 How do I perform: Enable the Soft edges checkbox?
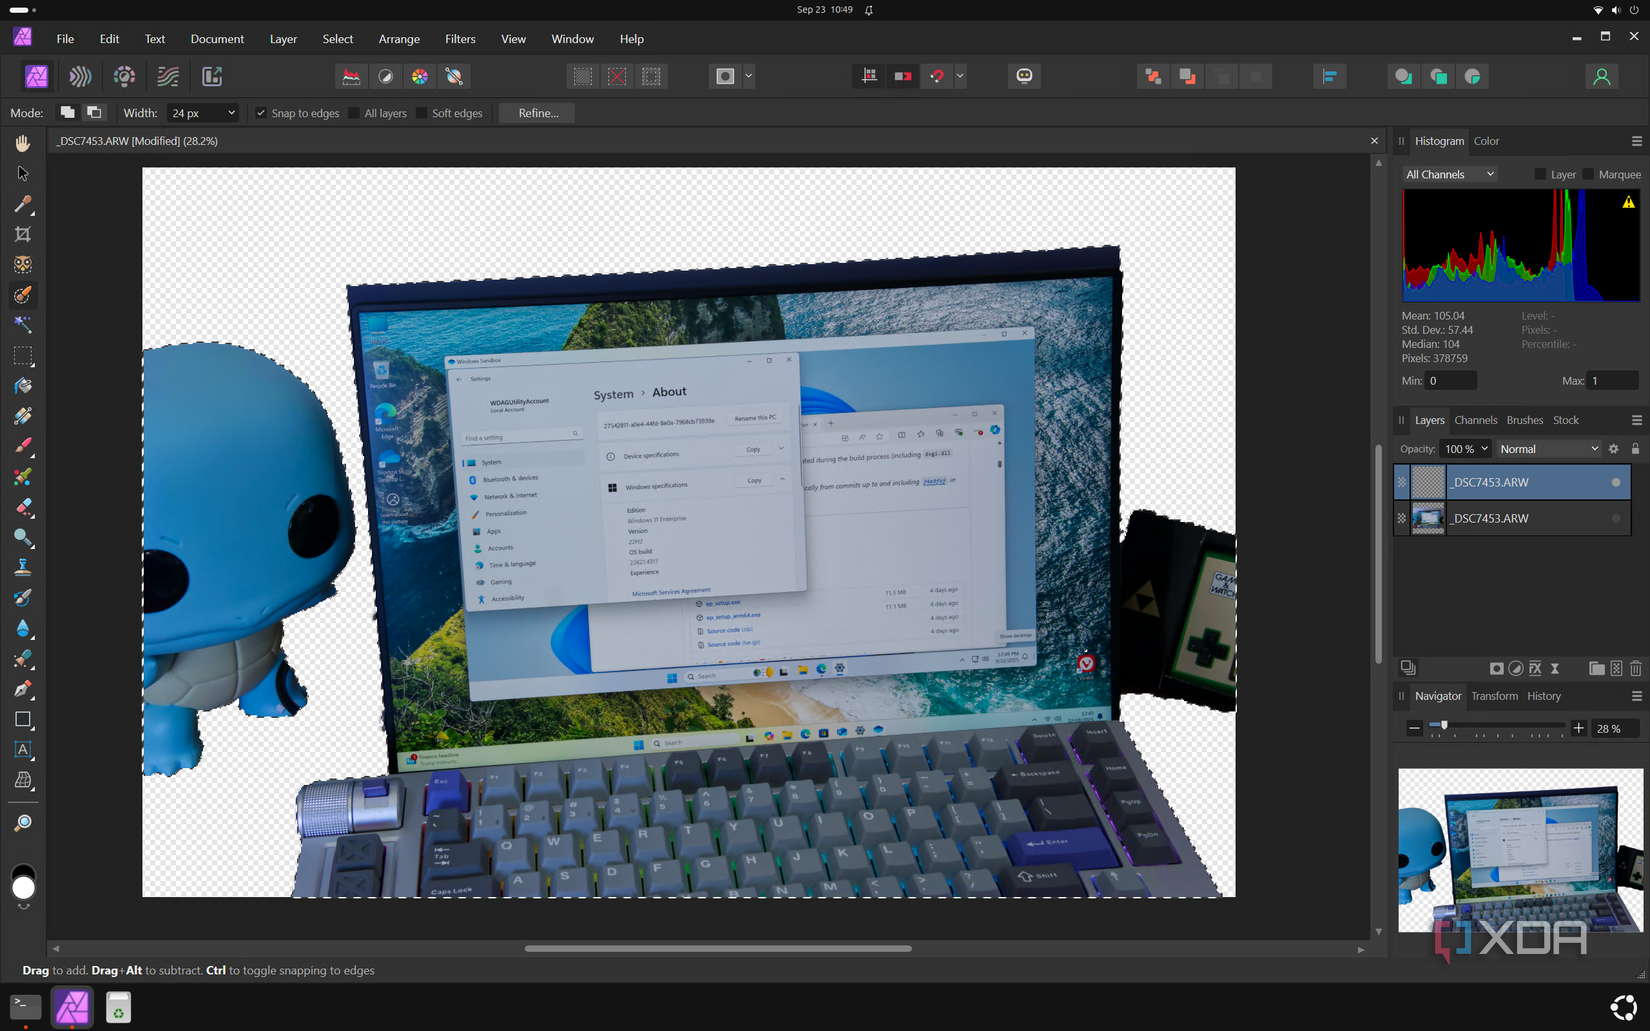point(421,113)
